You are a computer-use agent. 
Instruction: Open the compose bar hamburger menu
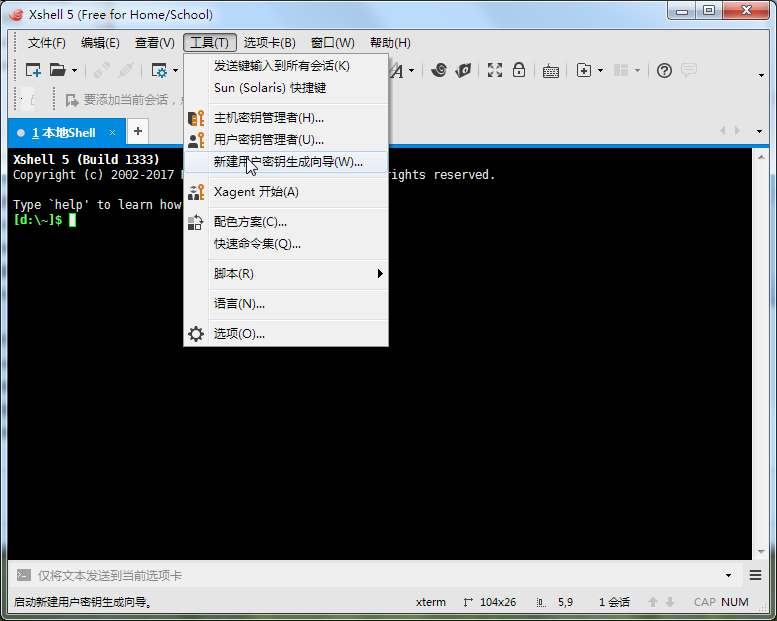[755, 575]
